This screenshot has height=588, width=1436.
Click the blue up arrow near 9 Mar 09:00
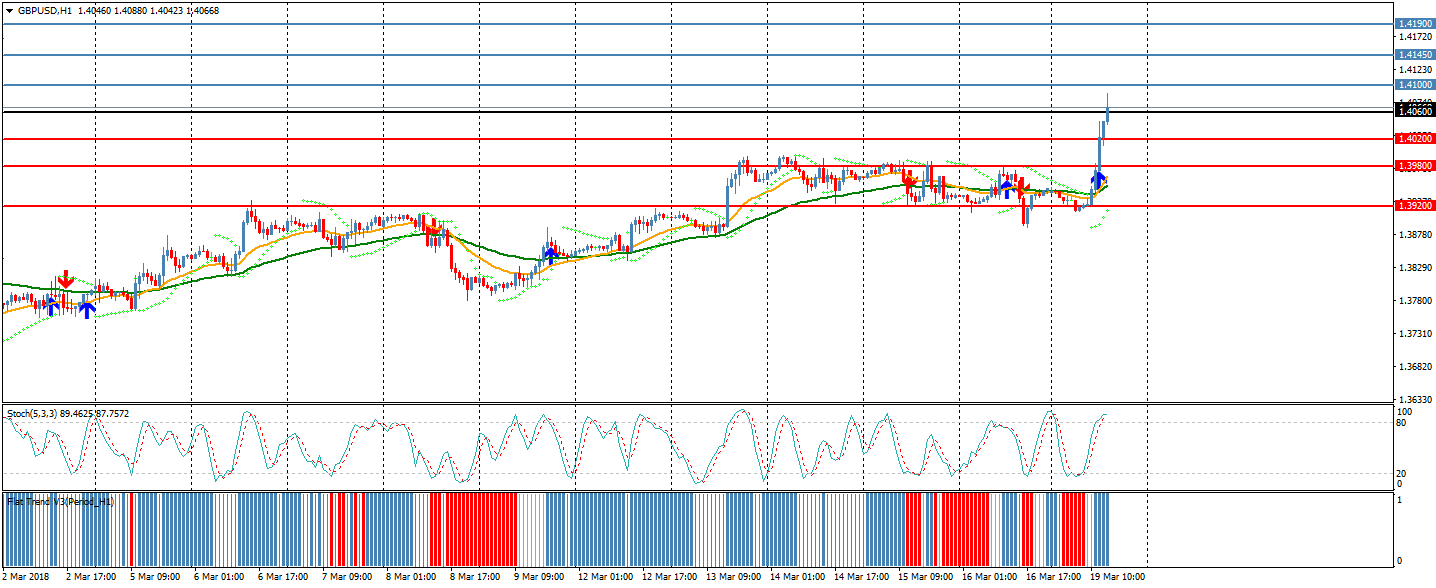(x=550, y=255)
